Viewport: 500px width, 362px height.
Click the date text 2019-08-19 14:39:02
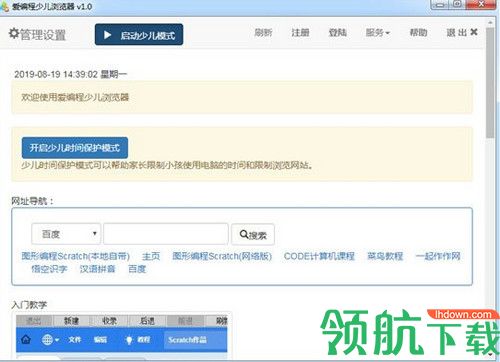click(x=56, y=74)
